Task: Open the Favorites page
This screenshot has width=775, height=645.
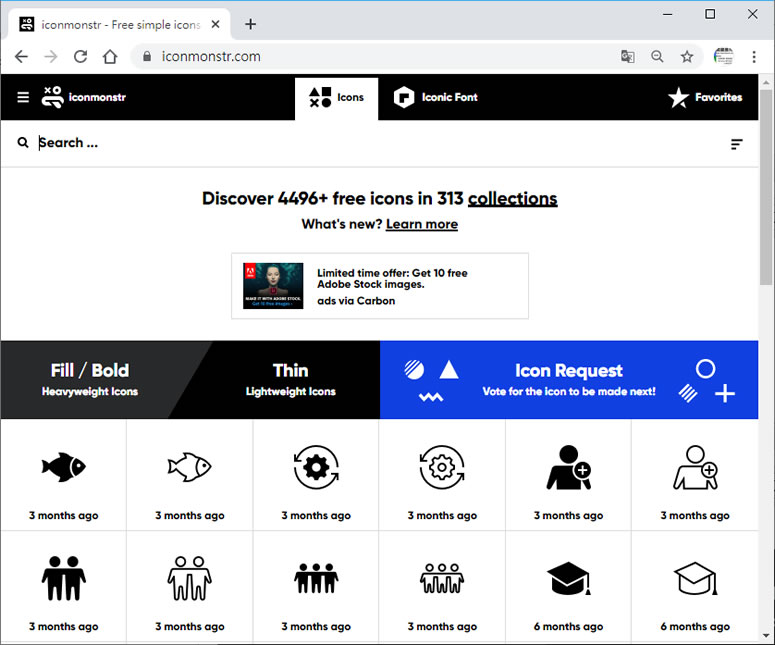Action: pyautogui.click(x=705, y=97)
